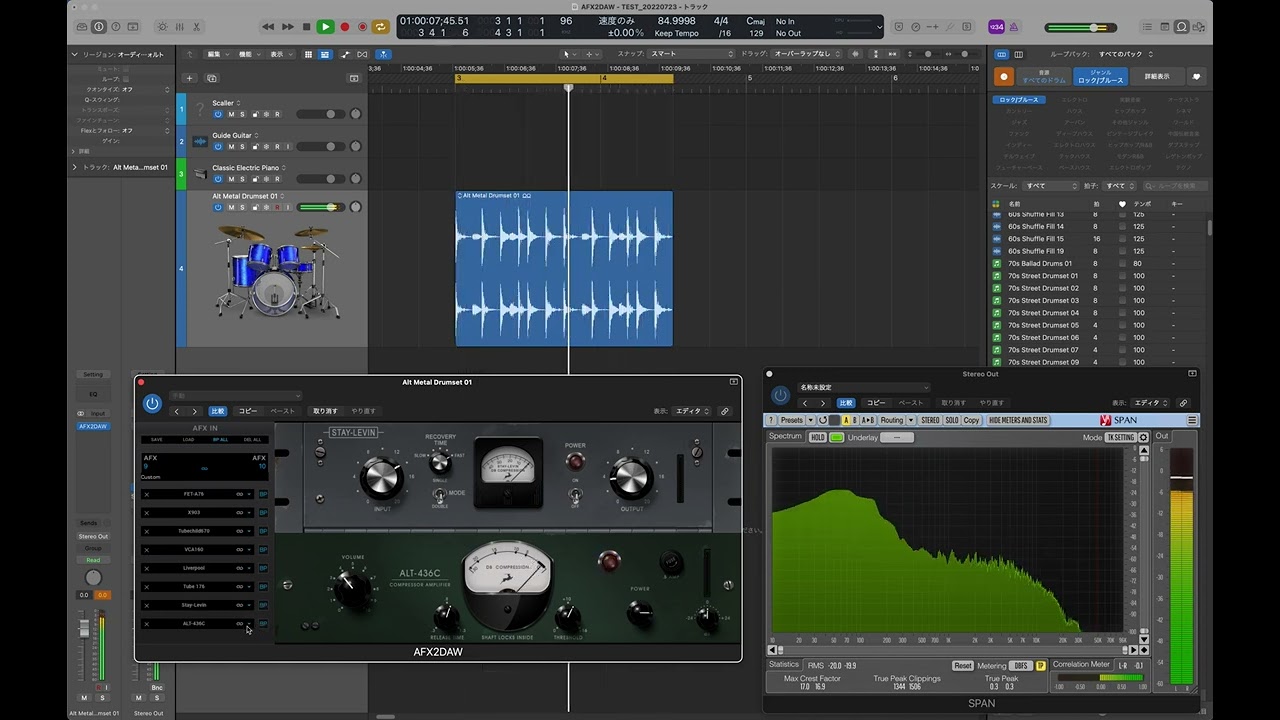The height and width of the screenshot is (720, 1280).
Task: Click the ALT-436C VOLUME knob
Action: pyautogui.click(x=352, y=591)
